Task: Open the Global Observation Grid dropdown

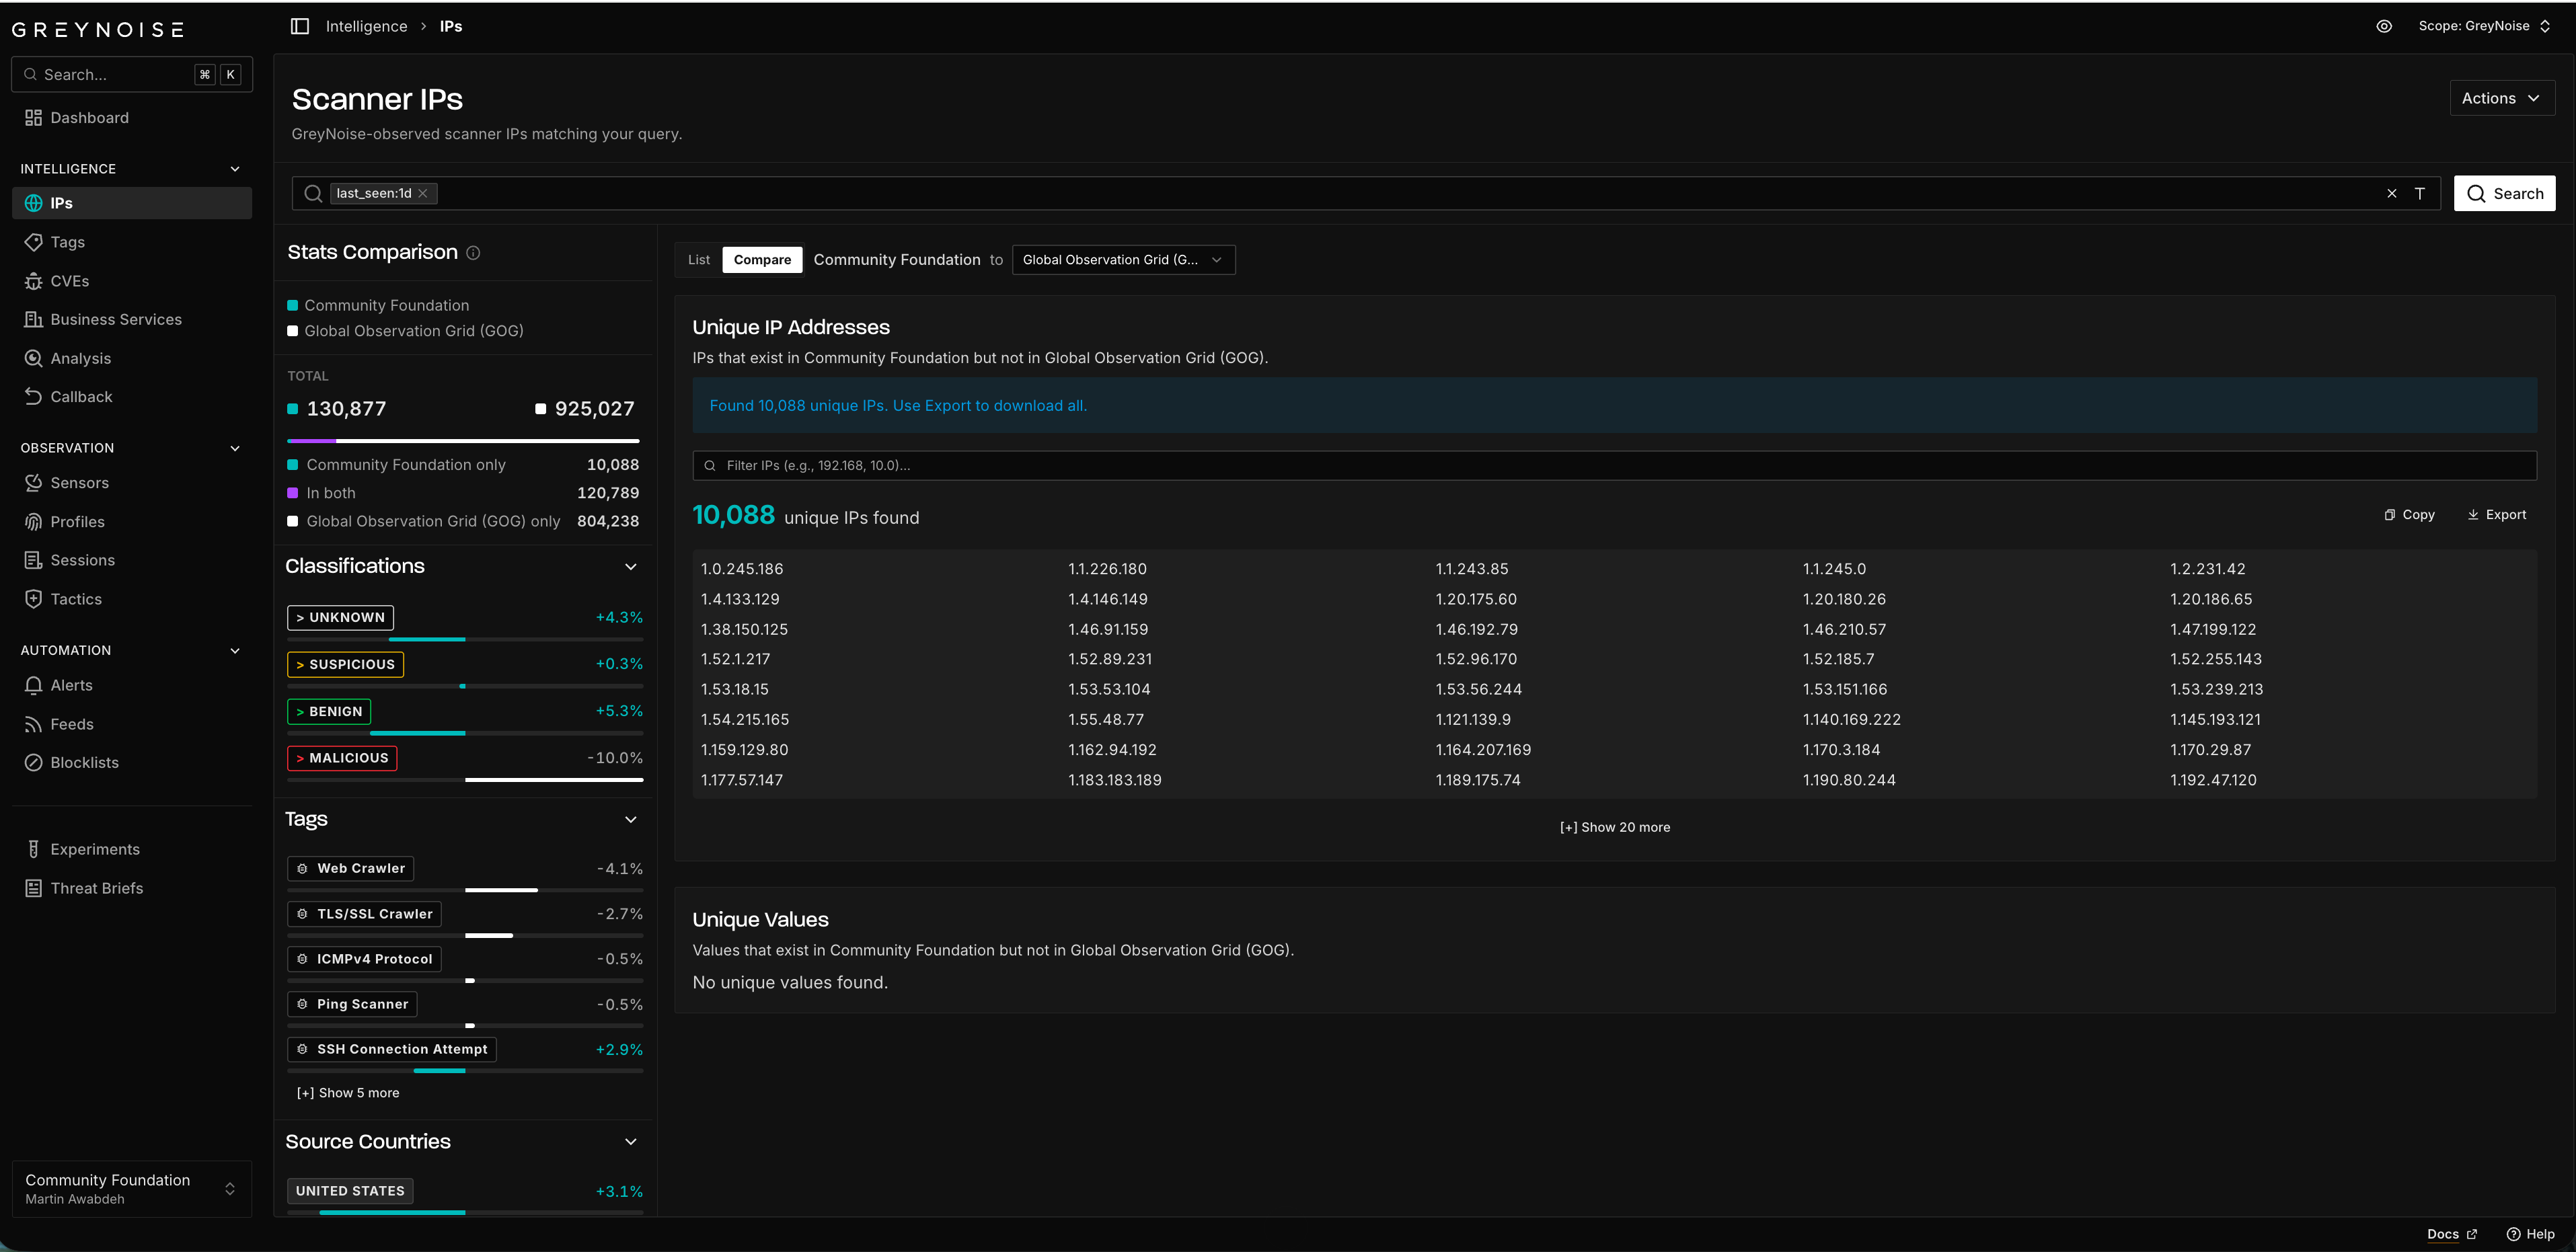Action: coord(1123,260)
